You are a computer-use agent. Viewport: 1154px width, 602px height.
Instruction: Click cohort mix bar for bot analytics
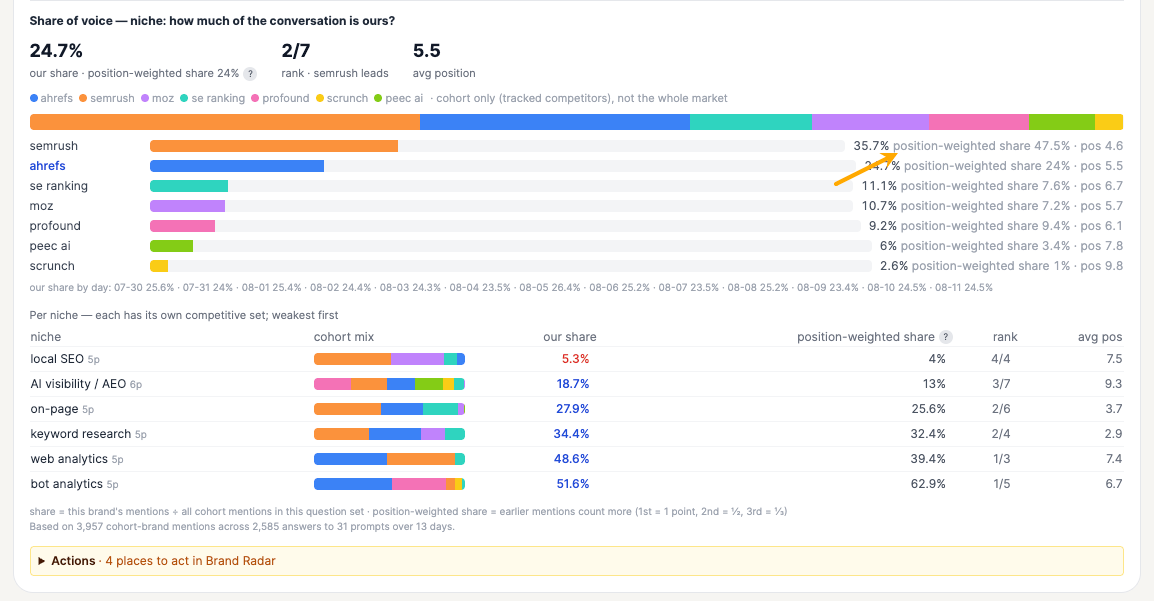(389, 484)
